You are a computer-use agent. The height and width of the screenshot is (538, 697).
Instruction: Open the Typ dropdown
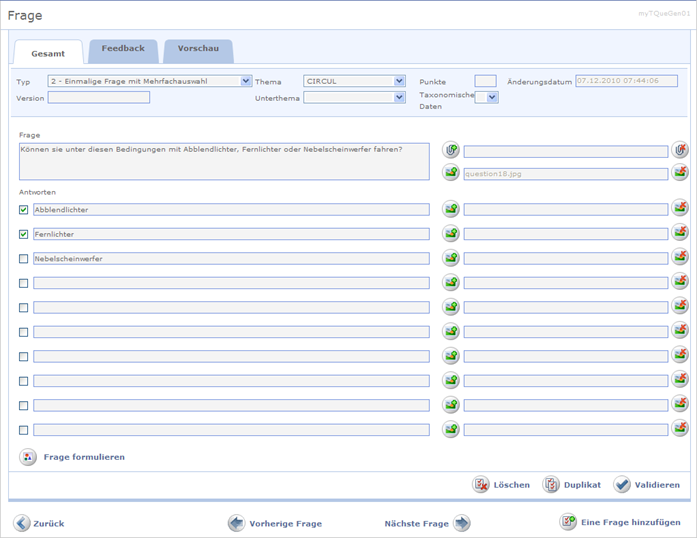(246, 81)
